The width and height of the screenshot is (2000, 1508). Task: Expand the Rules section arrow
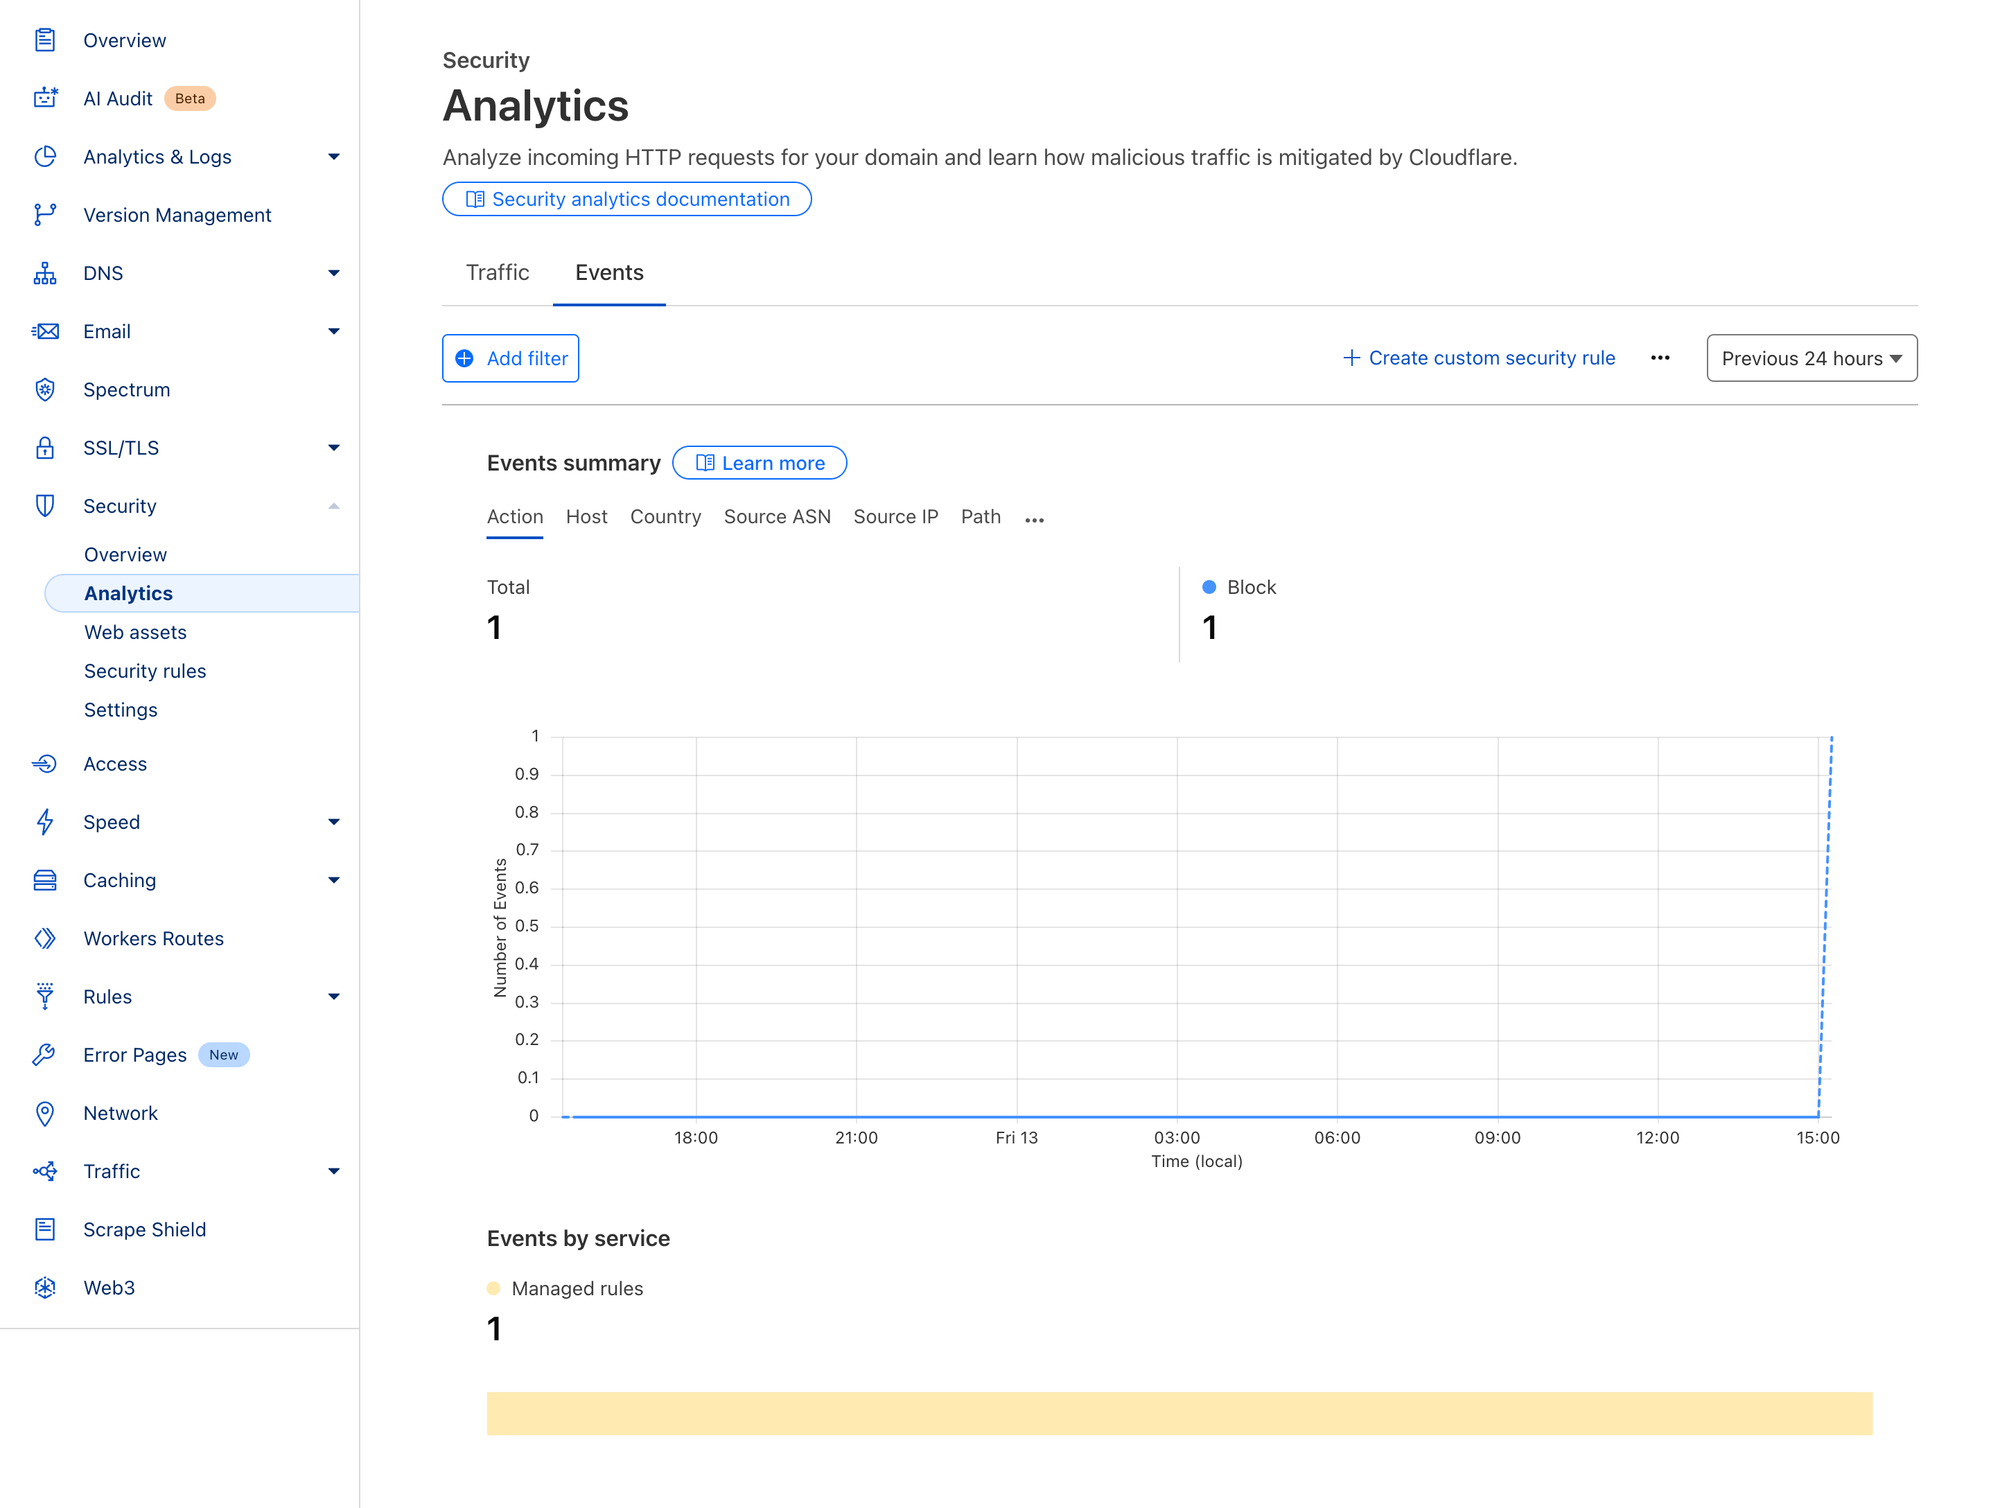pyautogui.click(x=334, y=996)
